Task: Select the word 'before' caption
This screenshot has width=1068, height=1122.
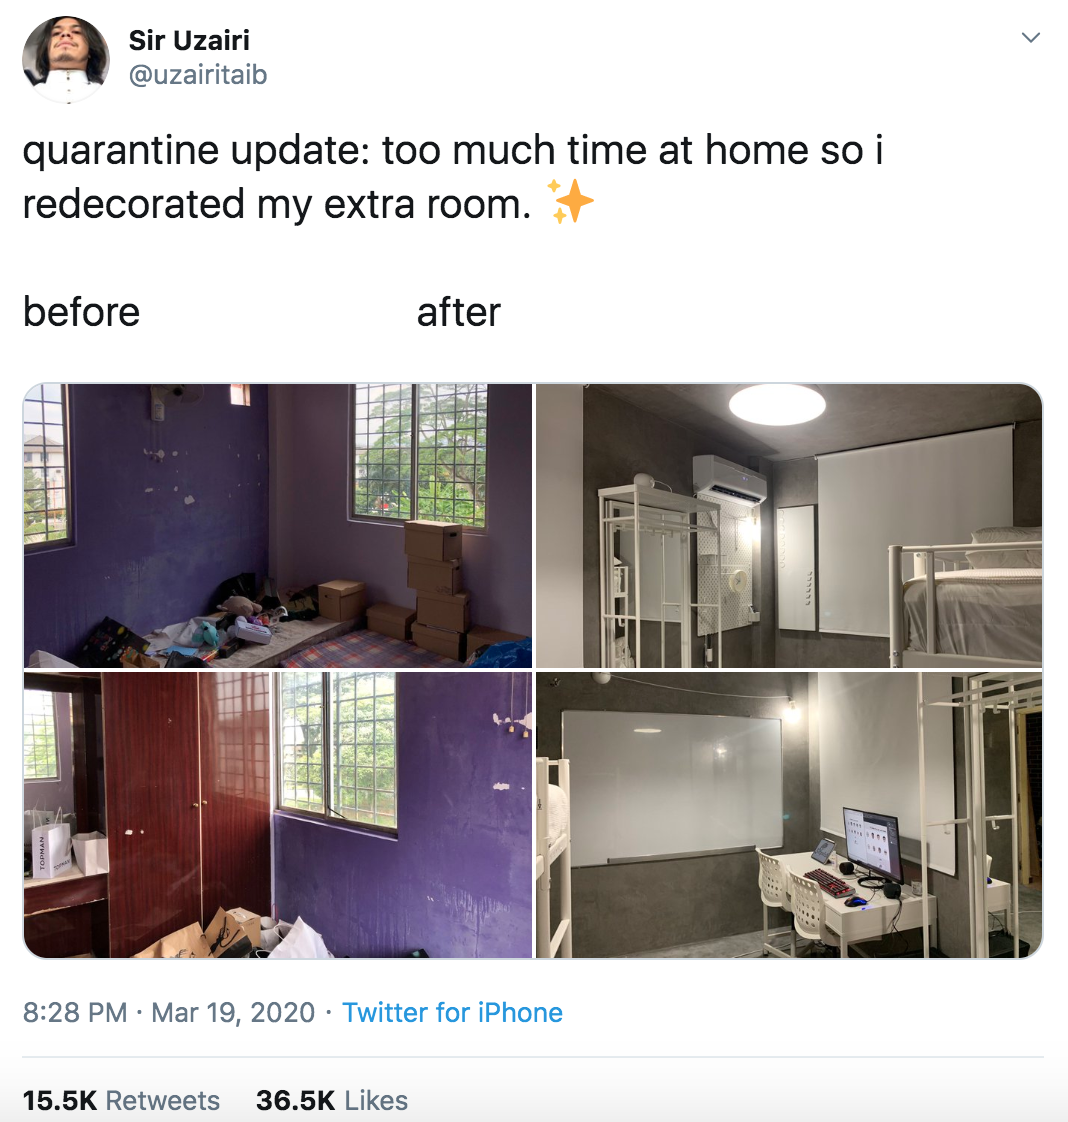Action: pyautogui.click(x=82, y=312)
